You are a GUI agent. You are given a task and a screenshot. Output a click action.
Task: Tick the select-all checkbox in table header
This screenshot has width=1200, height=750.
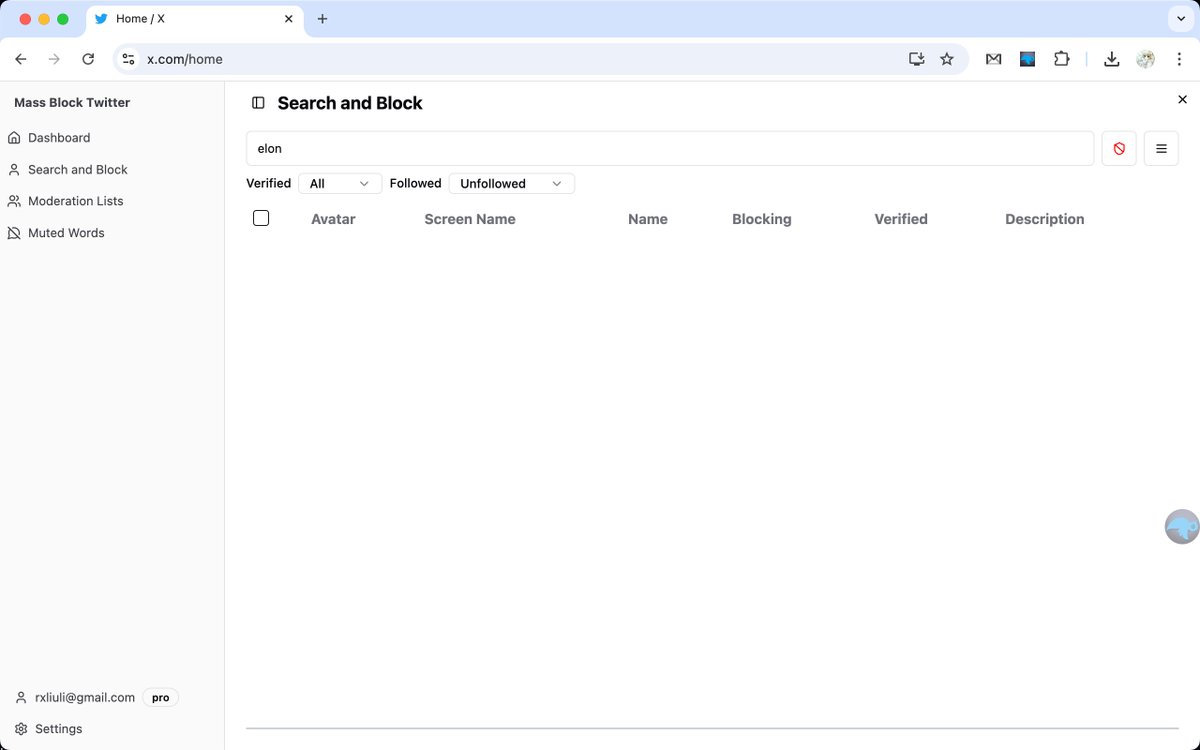261,218
